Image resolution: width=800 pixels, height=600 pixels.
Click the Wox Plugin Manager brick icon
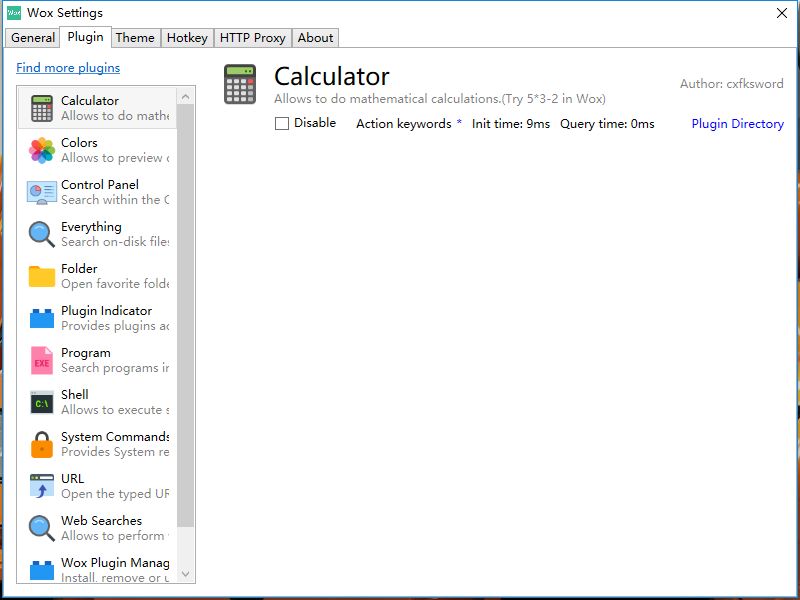(x=42, y=570)
